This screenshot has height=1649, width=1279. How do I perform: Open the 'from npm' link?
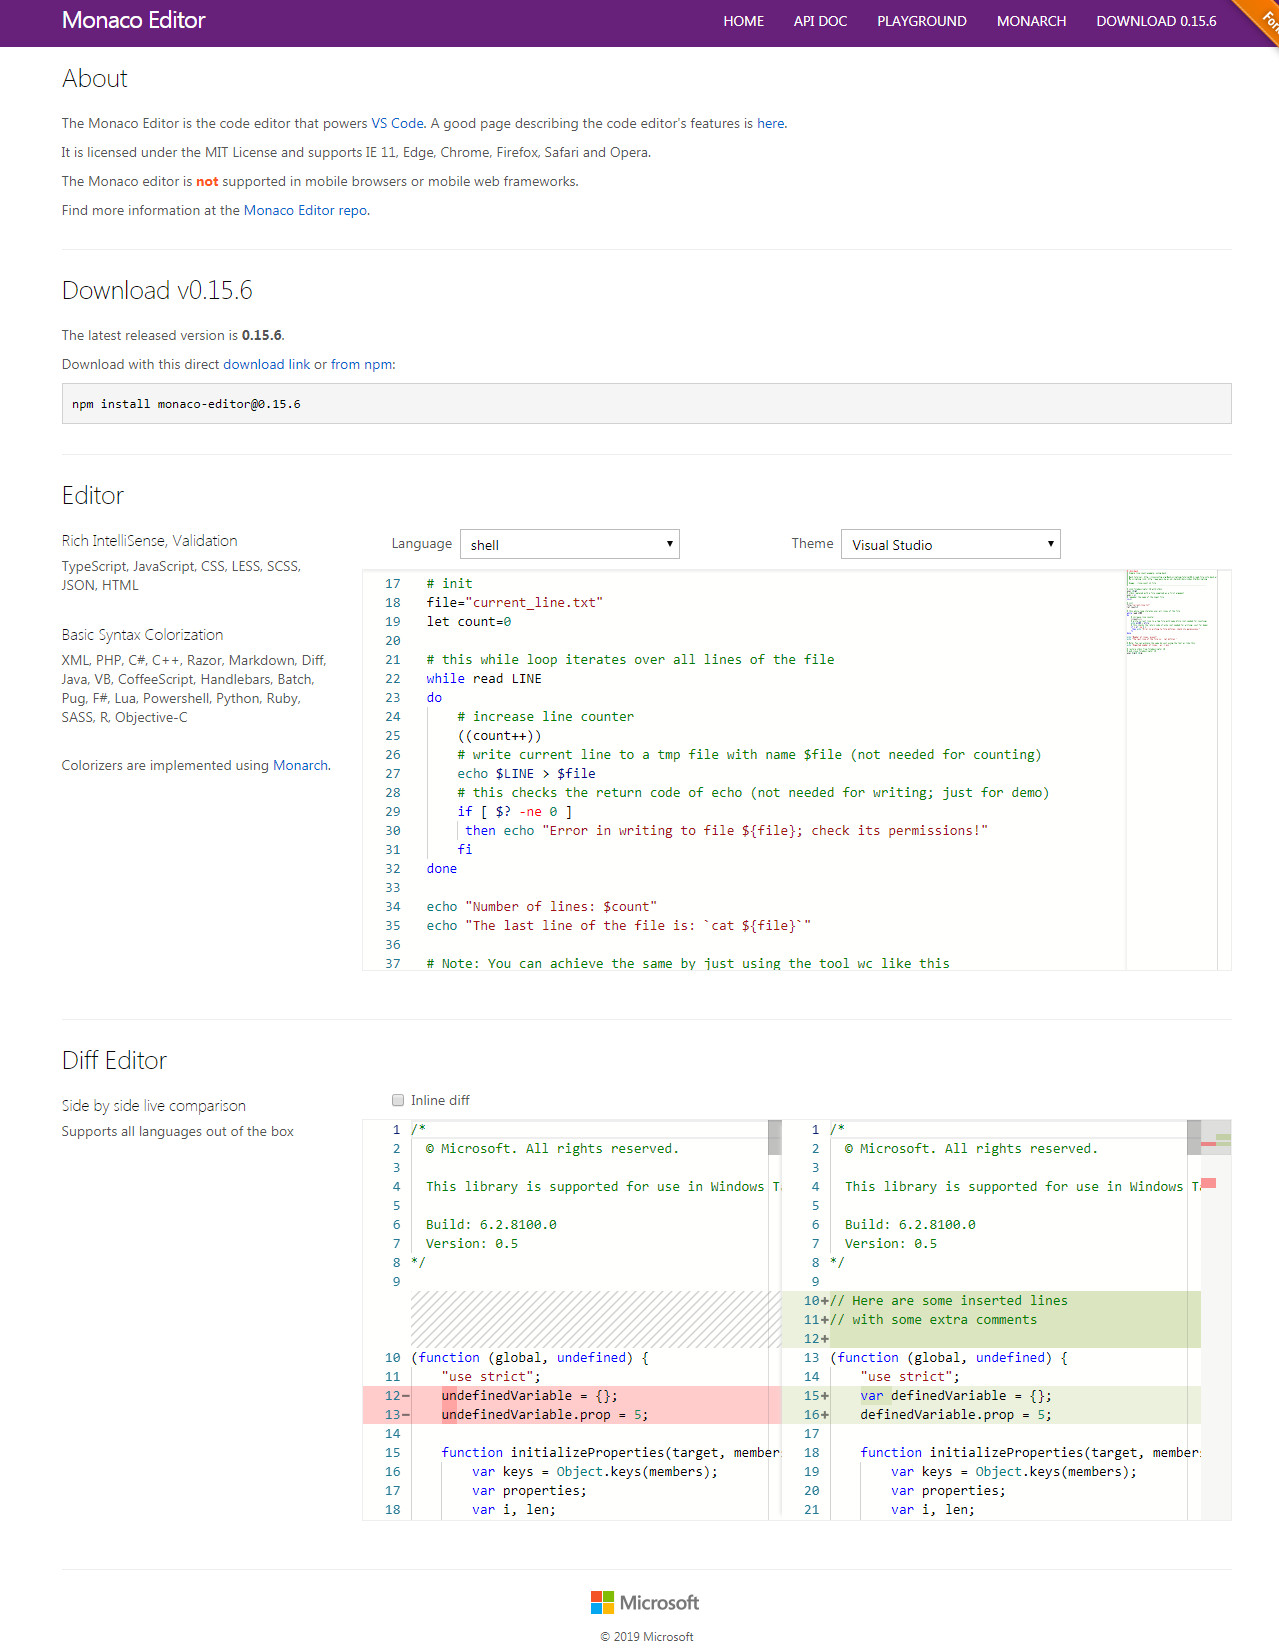pos(361,364)
